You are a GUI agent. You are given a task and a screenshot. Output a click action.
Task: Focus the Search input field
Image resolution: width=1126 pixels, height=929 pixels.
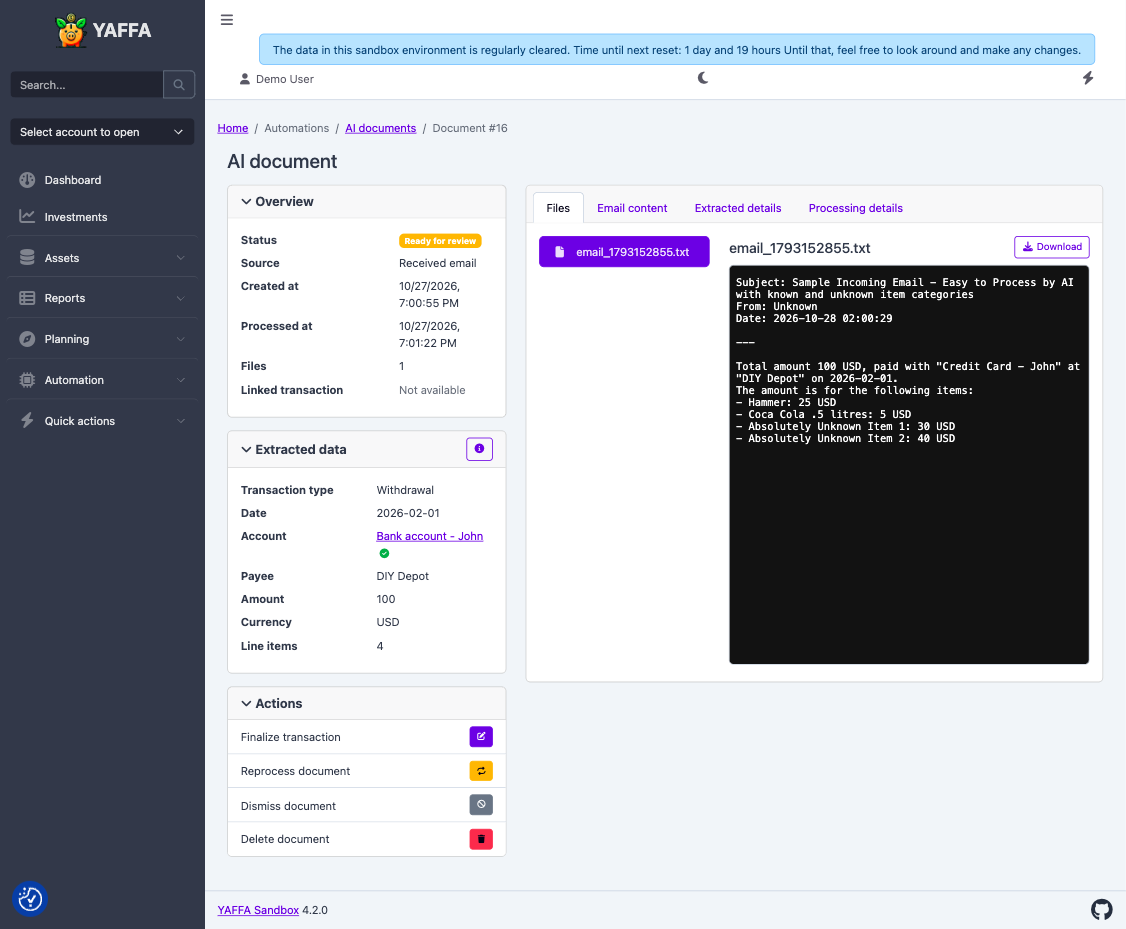tap(87, 85)
